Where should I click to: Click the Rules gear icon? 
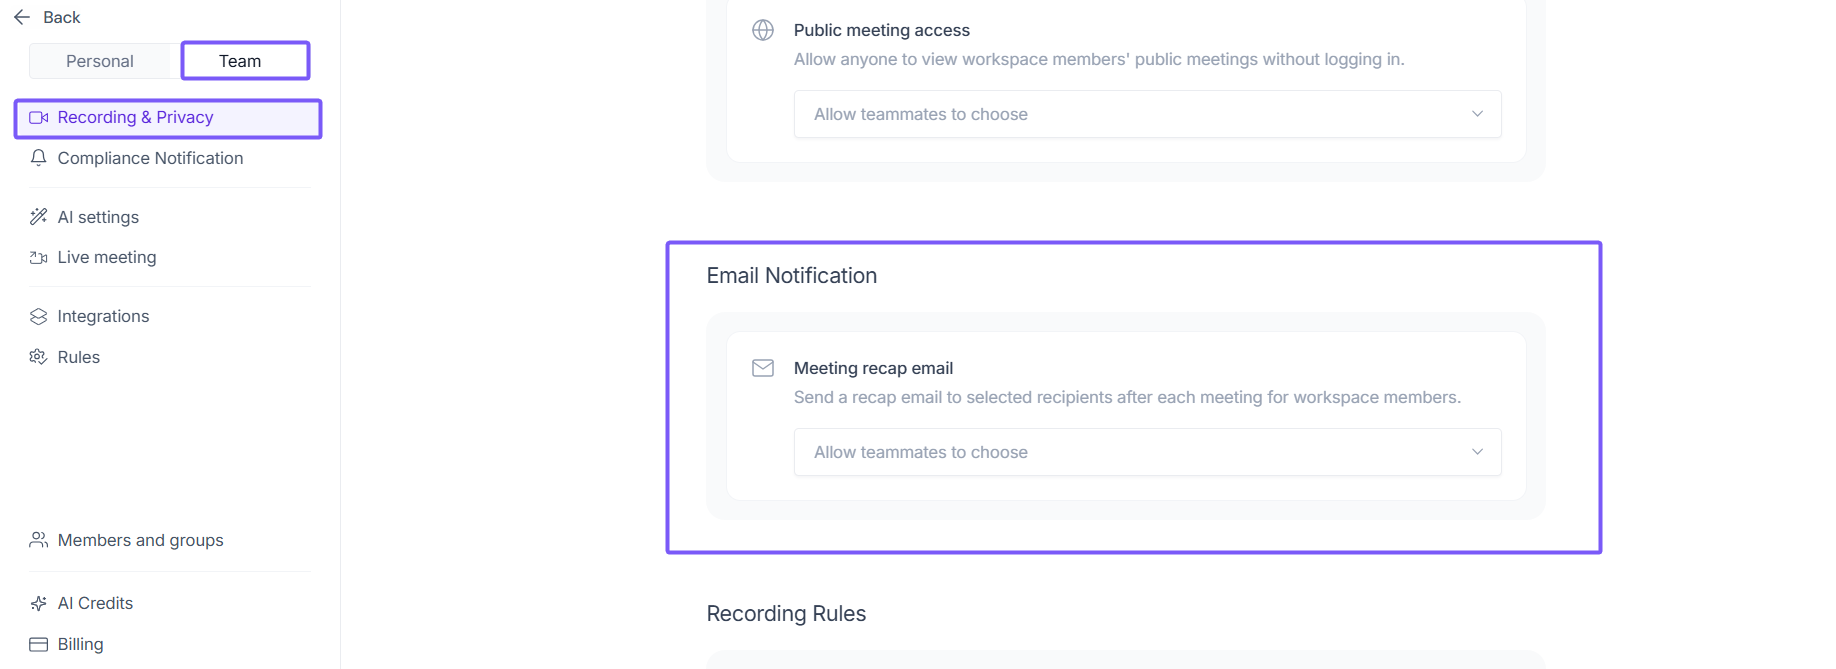39,357
